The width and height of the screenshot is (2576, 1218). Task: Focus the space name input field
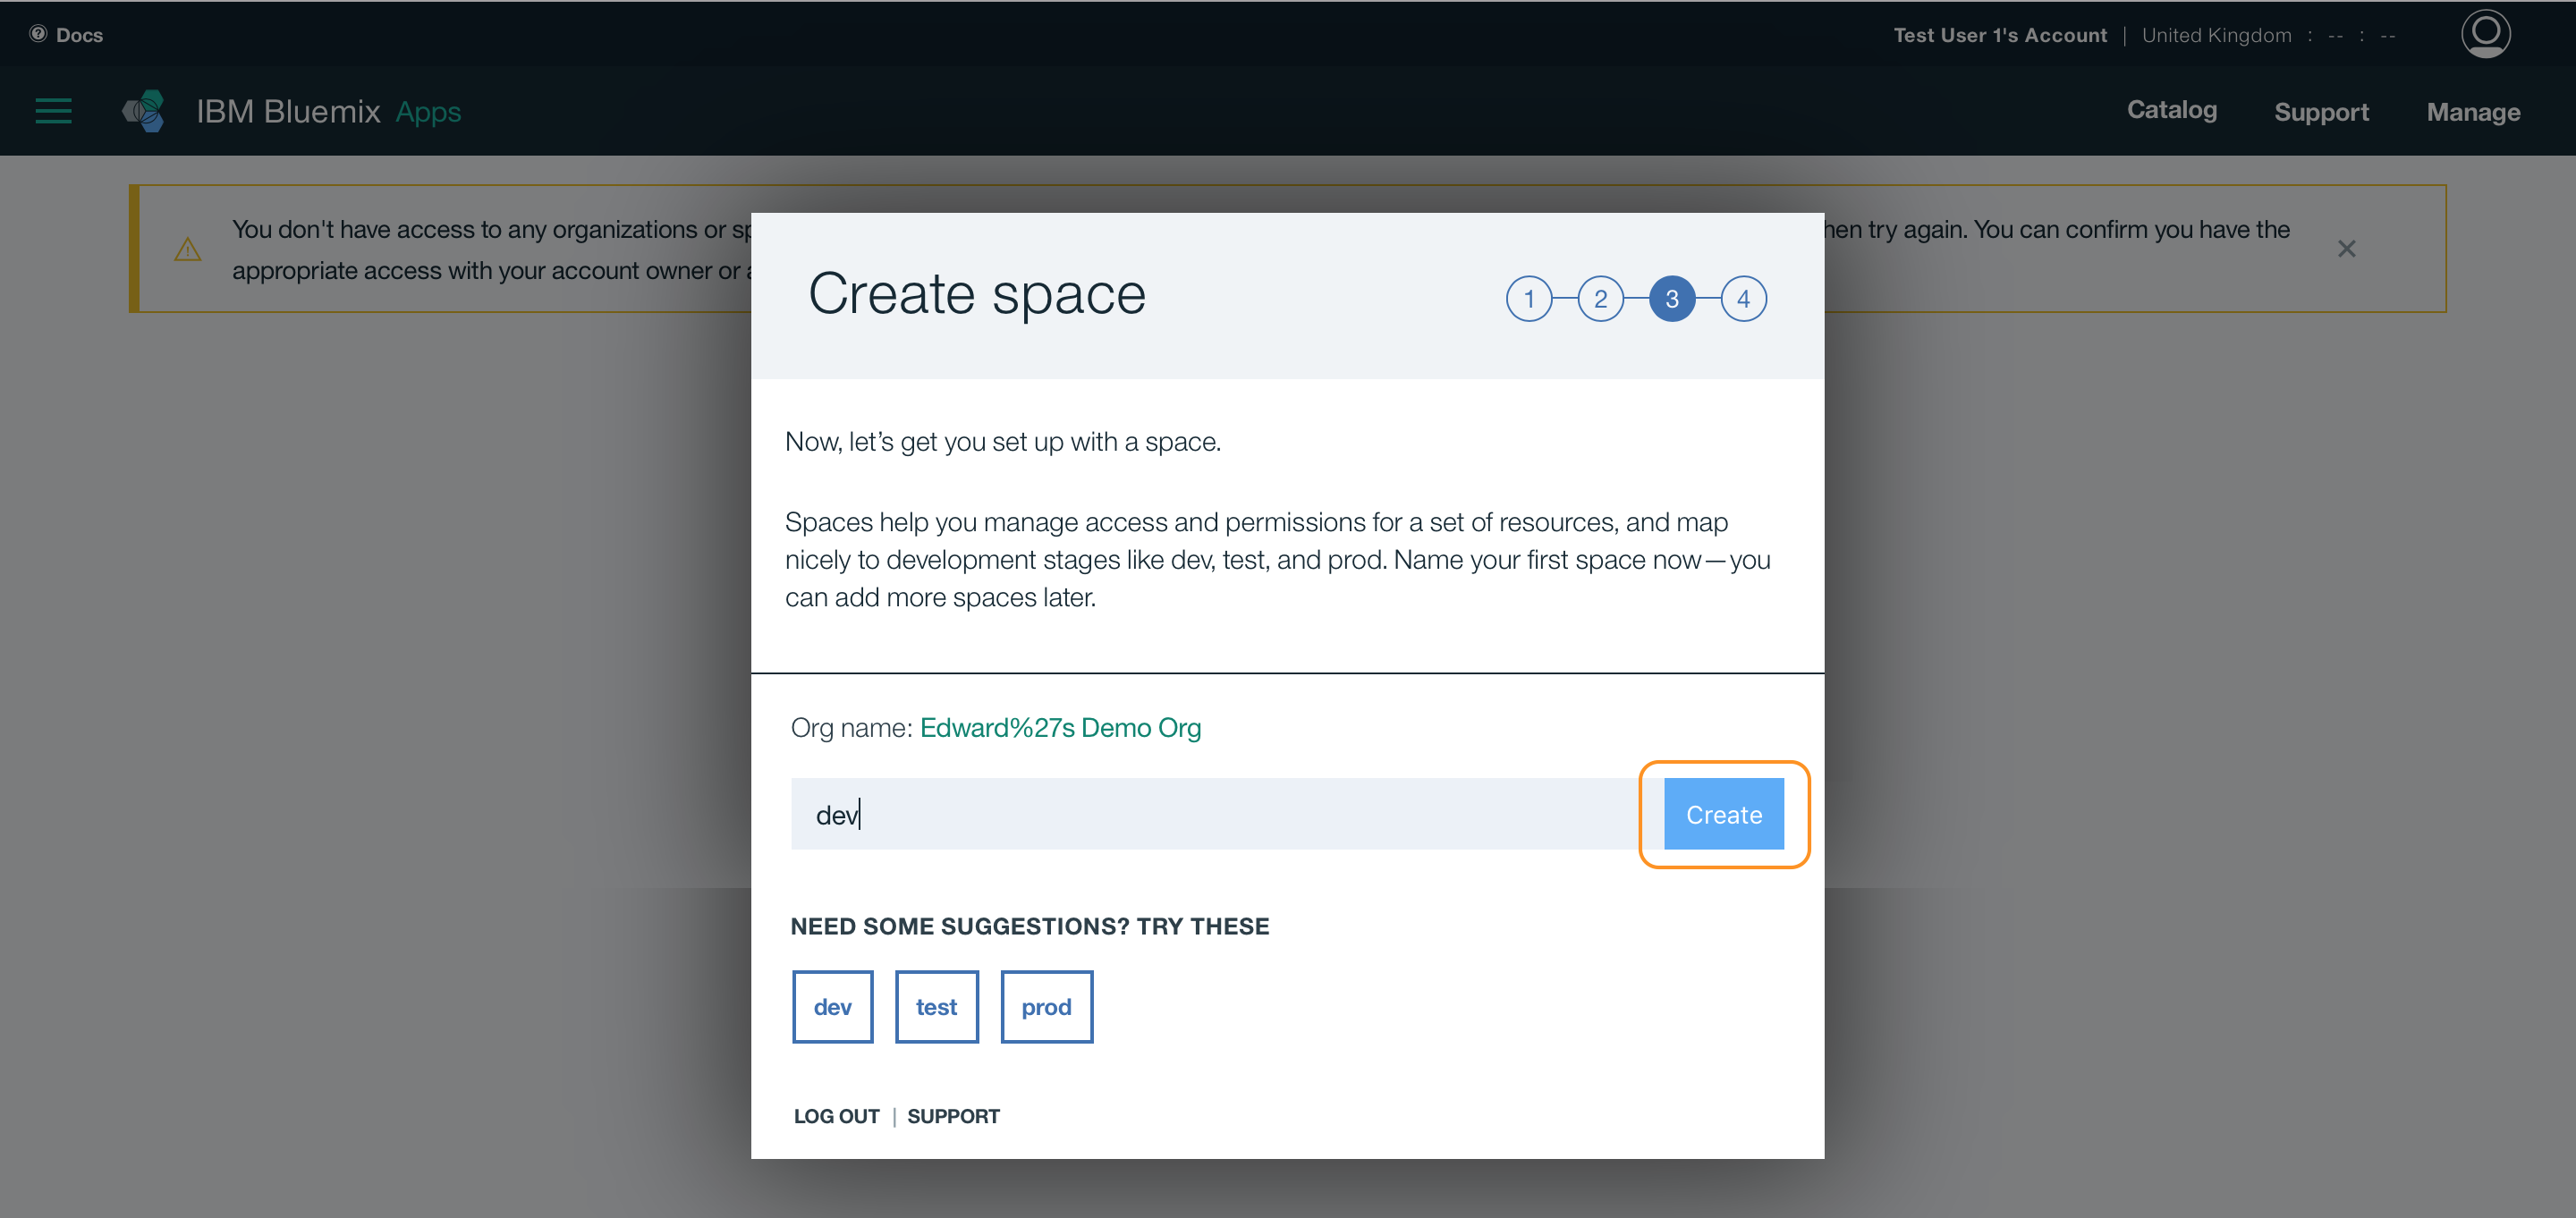pos(1213,814)
